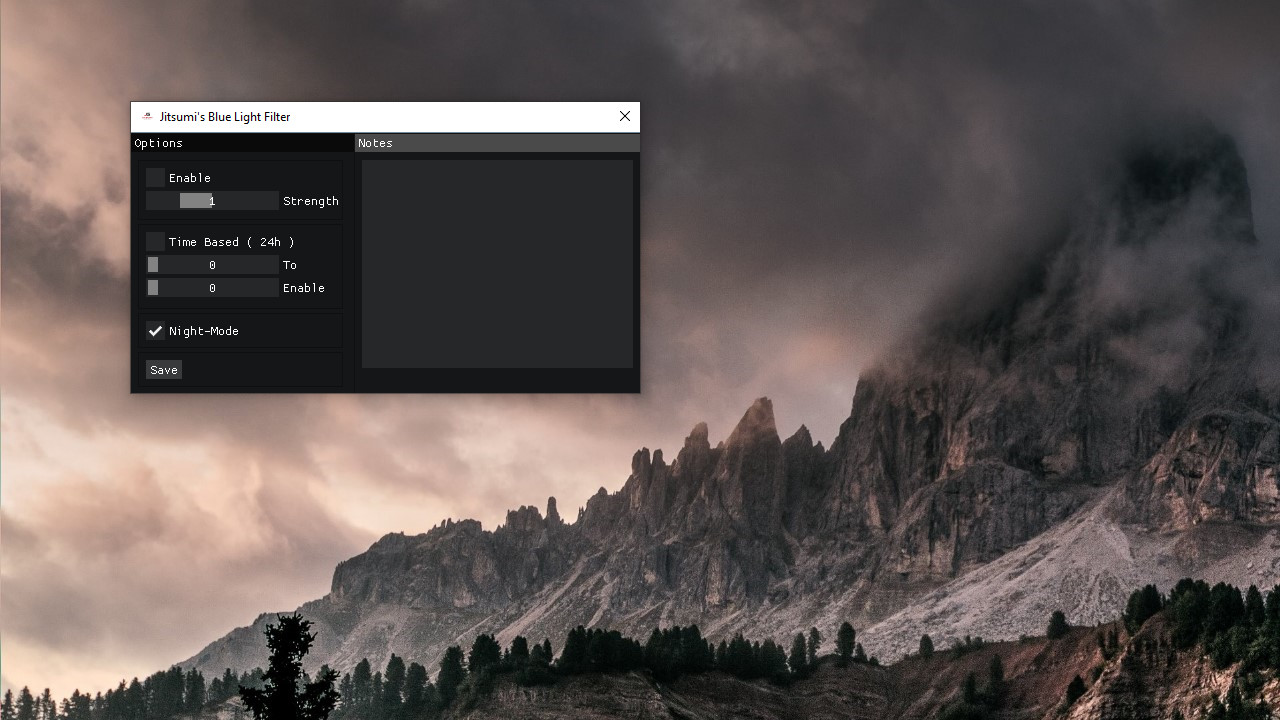Viewport: 1280px width, 720px height.
Task: Click the Night-Mode label text
Action: click(204, 331)
